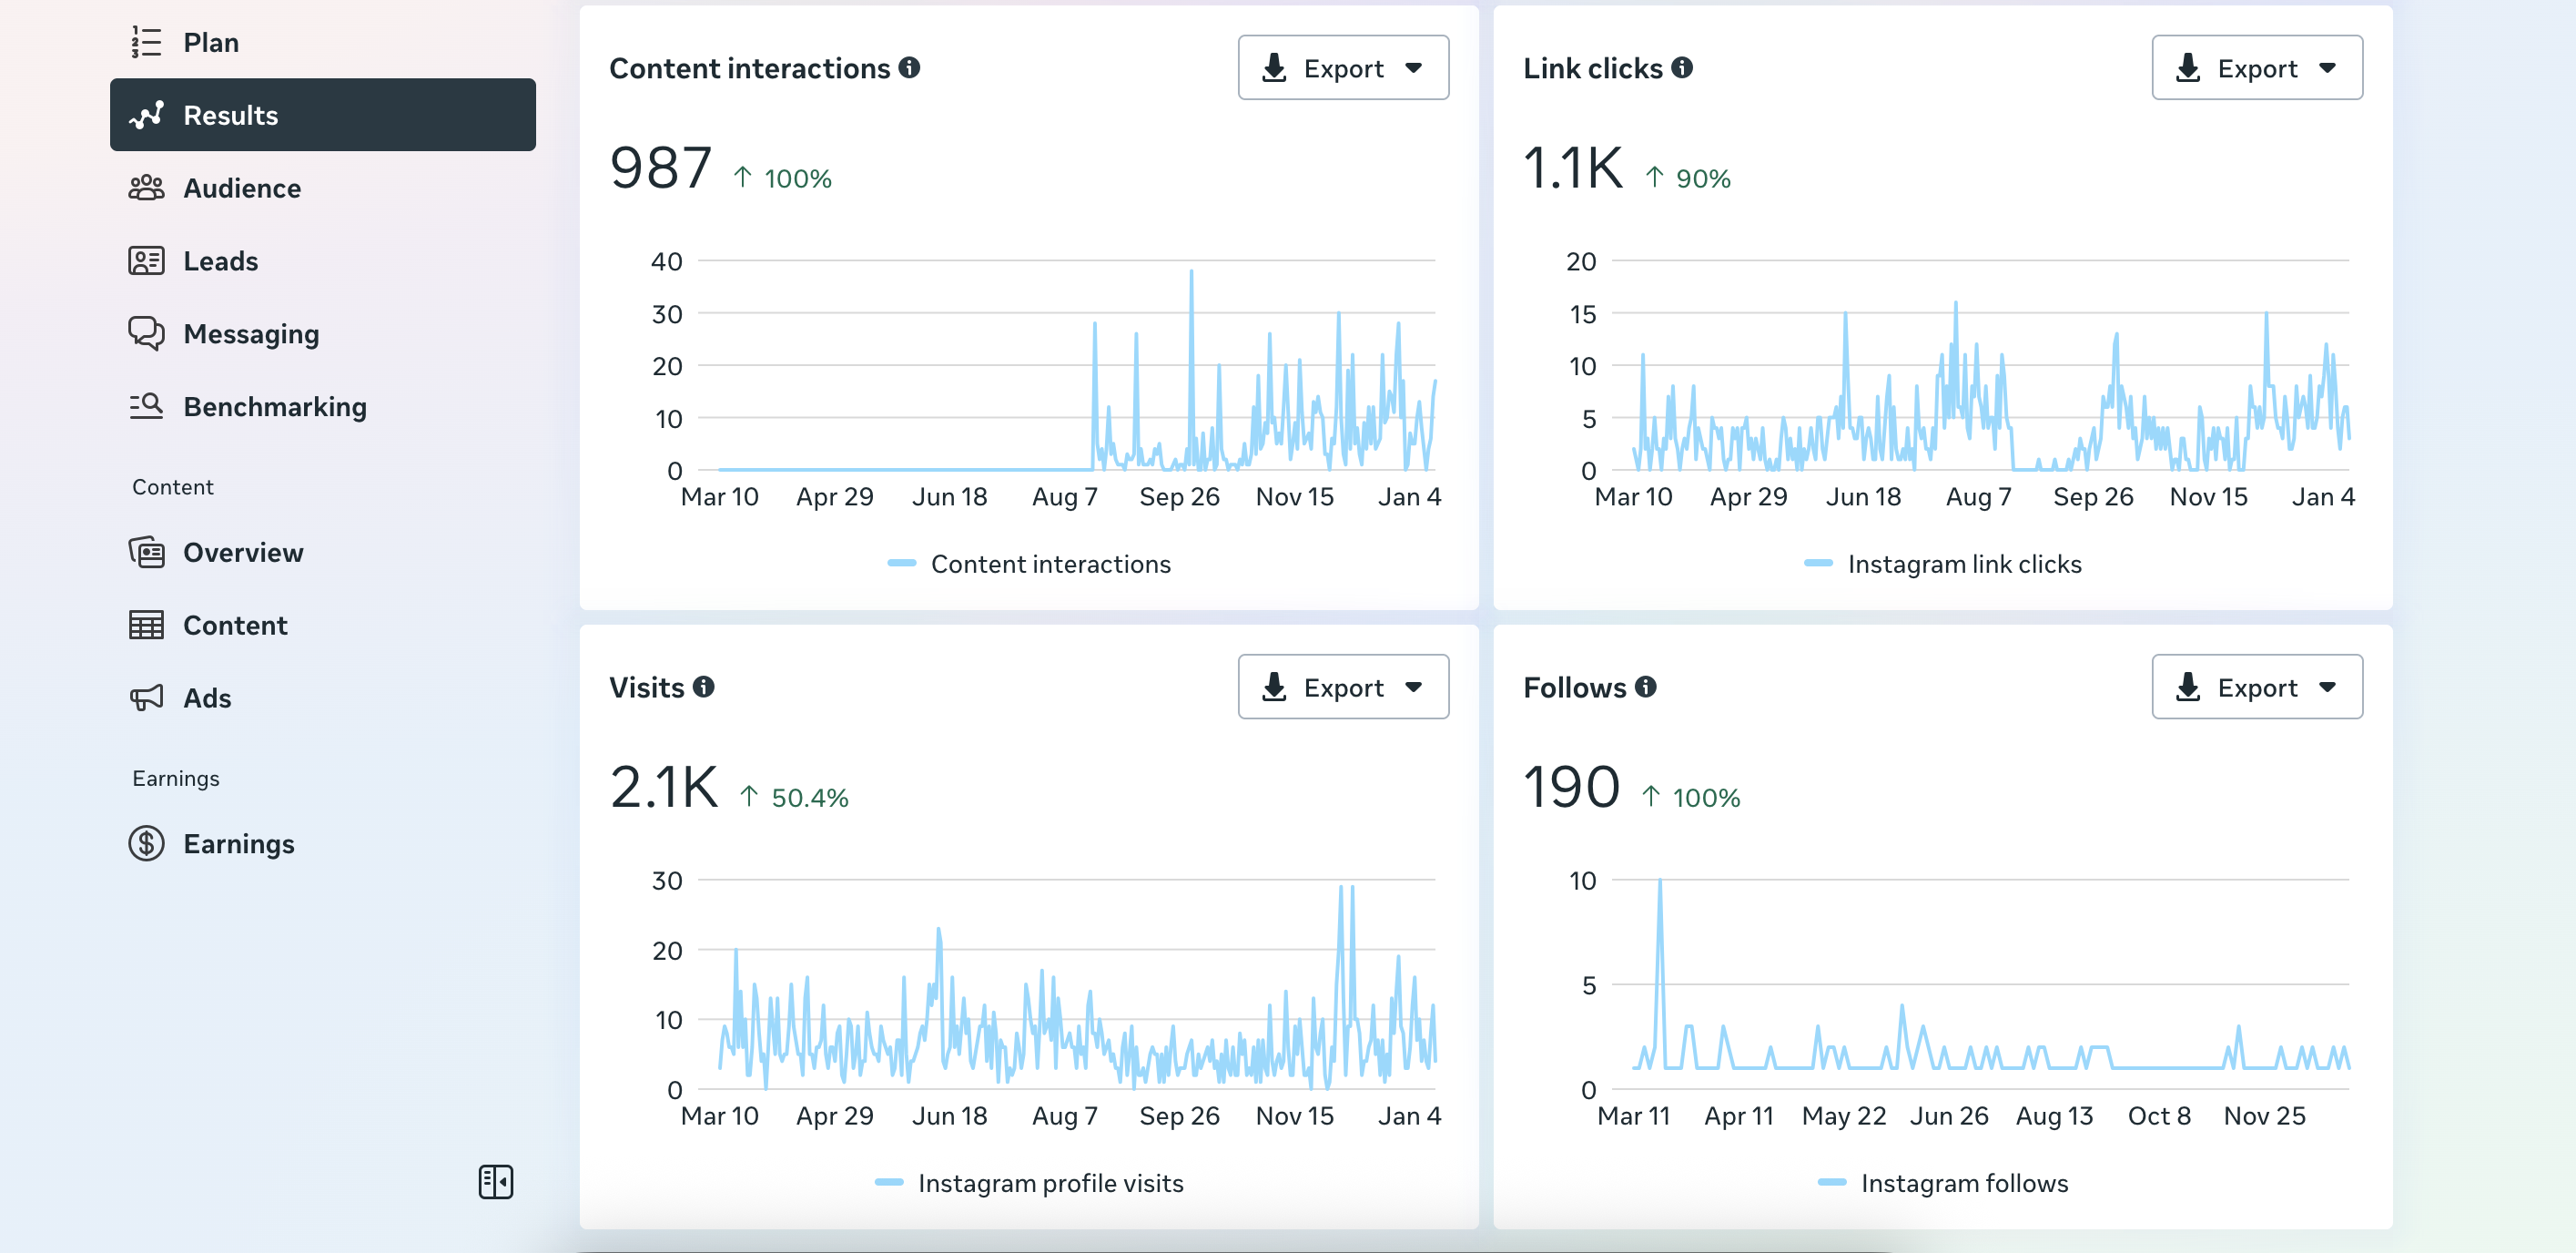Image resolution: width=2576 pixels, height=1253 pixels.
Task: Click the Messaging chat bubble icon
Action: tap(147, 333)
